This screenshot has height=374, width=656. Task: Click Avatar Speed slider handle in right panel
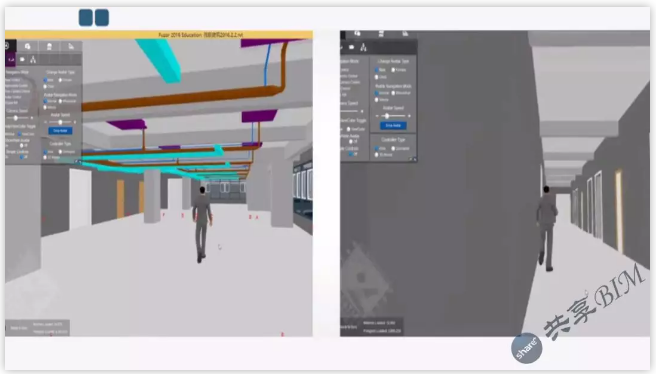pos(387,116)
